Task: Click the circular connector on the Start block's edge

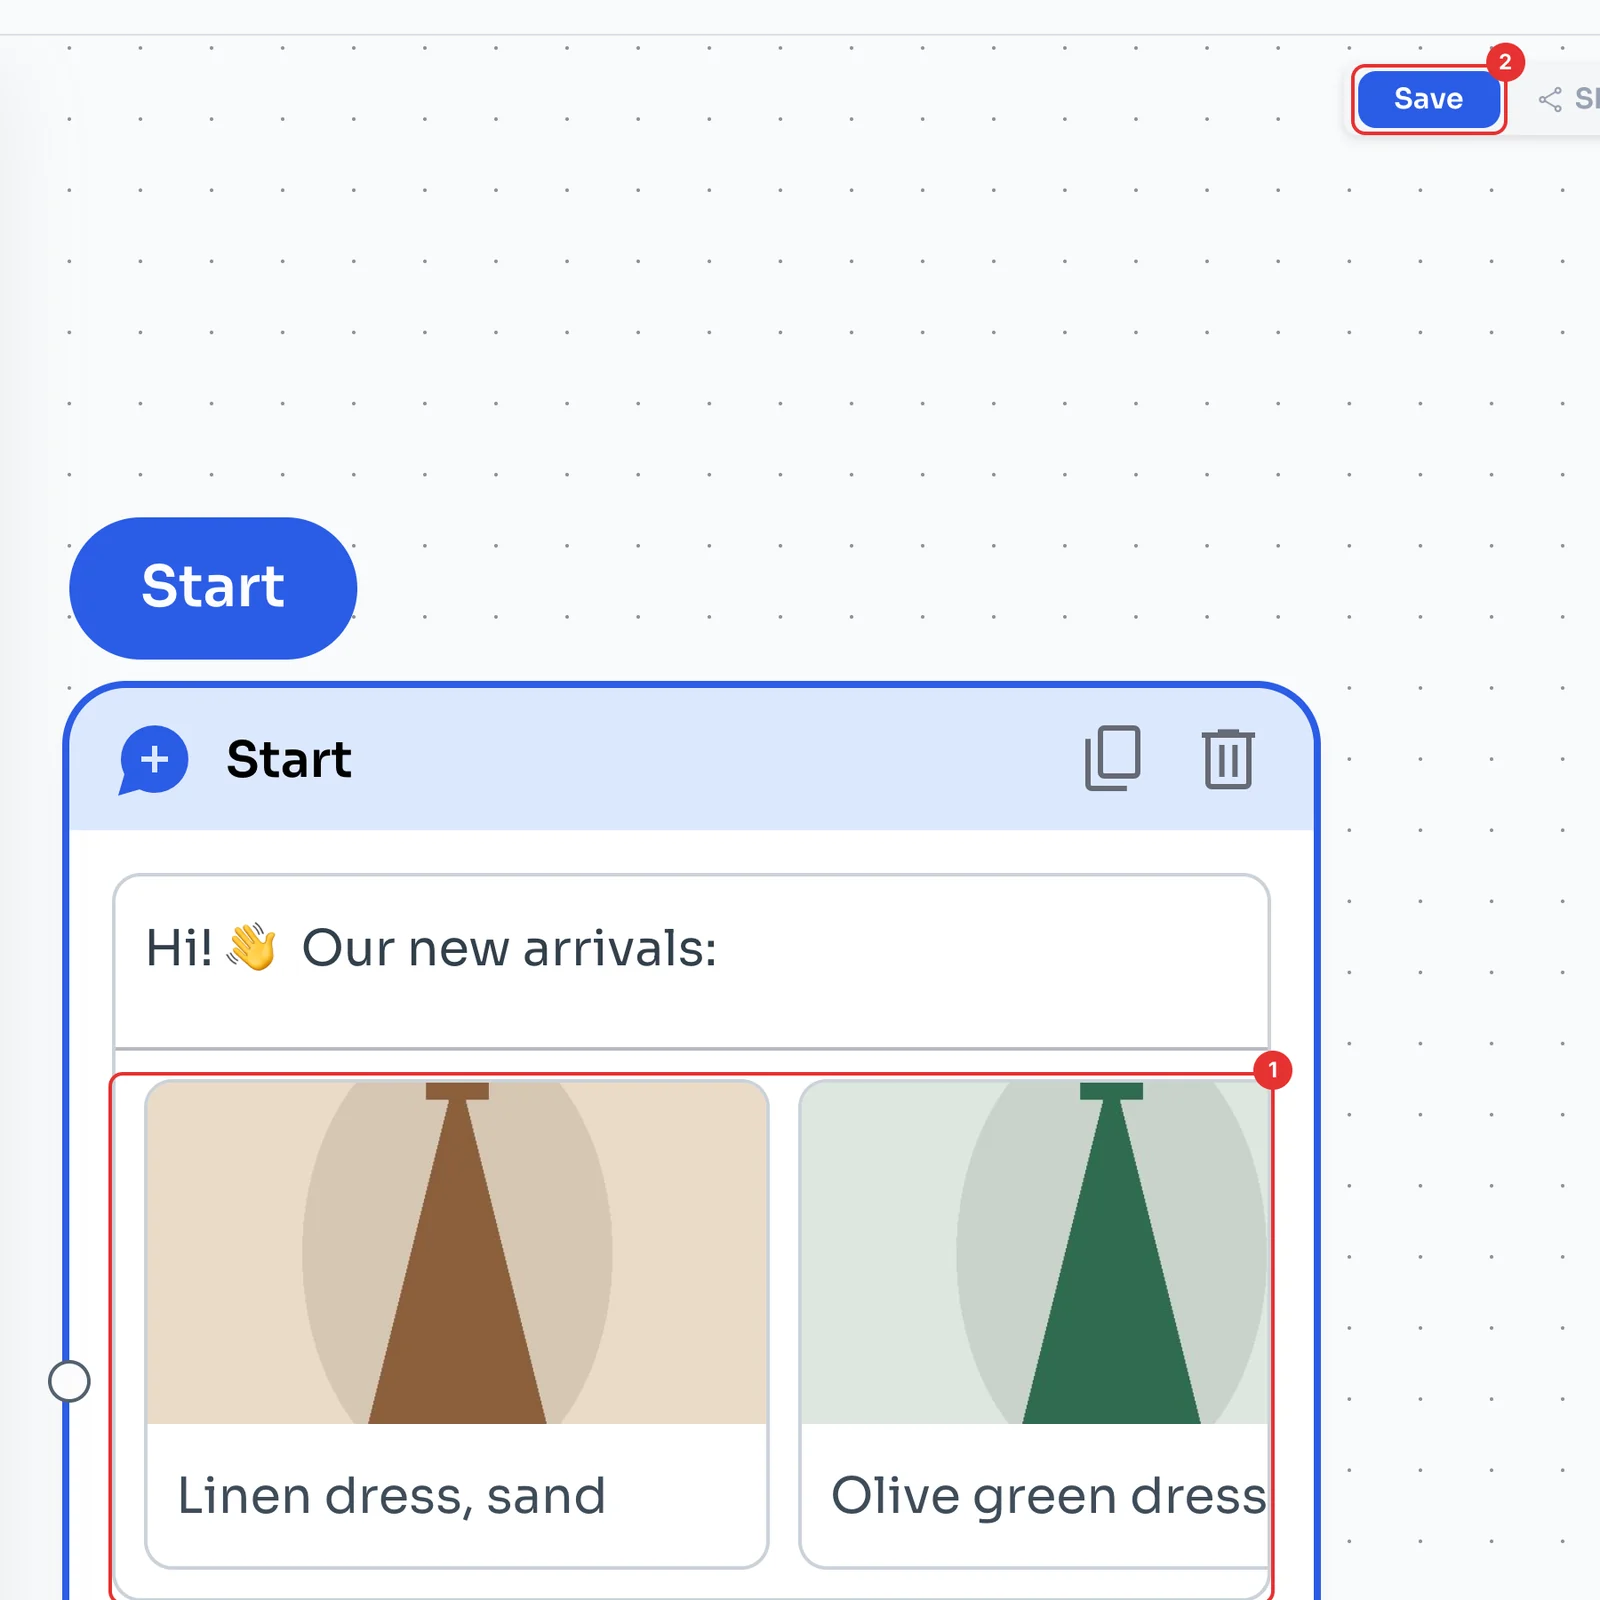Action: click(x=69, y=1381)
